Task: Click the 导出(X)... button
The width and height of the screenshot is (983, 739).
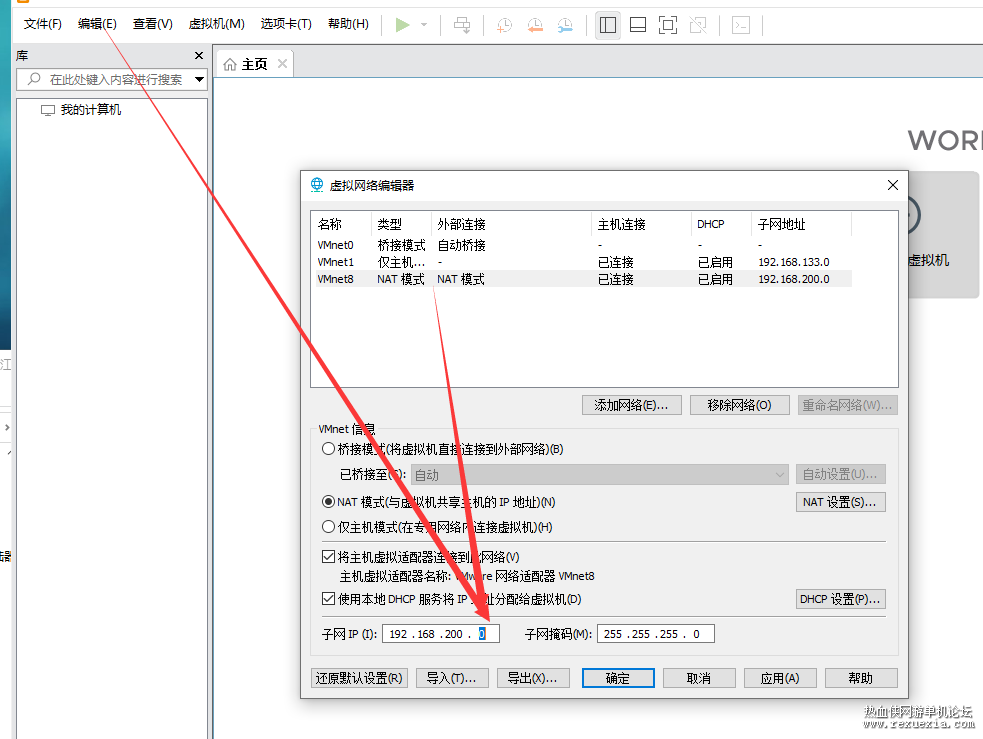Action: point(533,678)
